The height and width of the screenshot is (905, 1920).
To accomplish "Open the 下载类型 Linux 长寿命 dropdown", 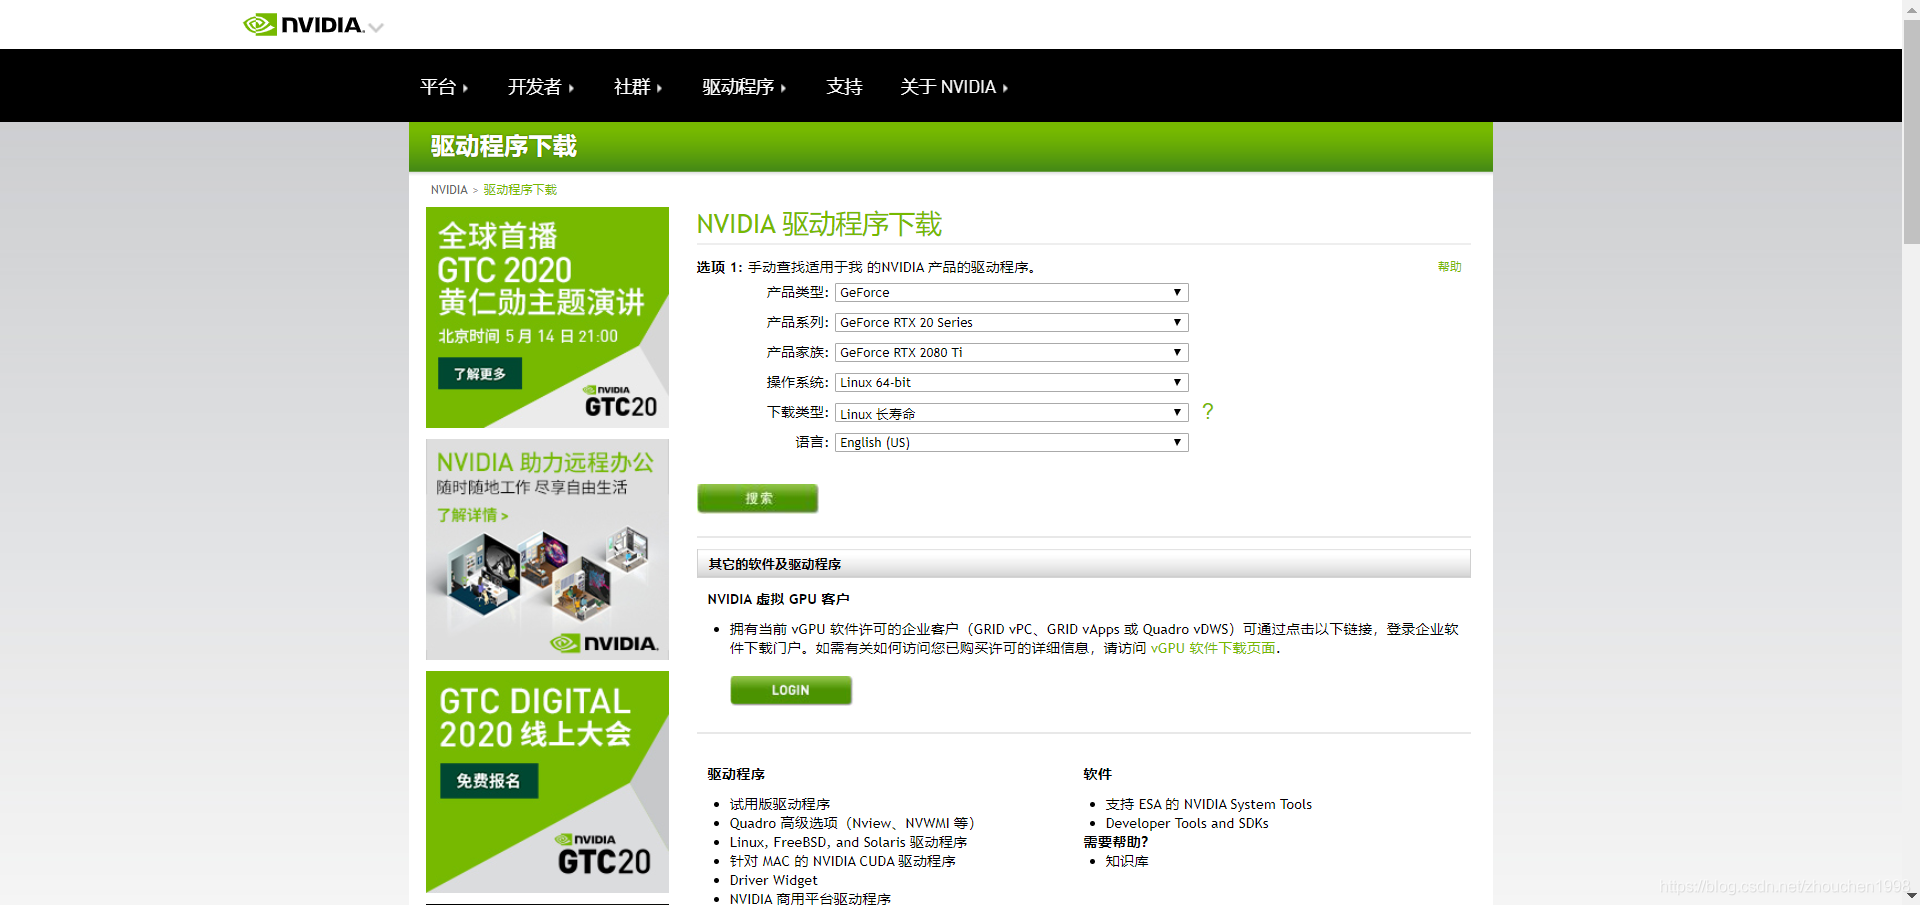I will coord(1012,413).
